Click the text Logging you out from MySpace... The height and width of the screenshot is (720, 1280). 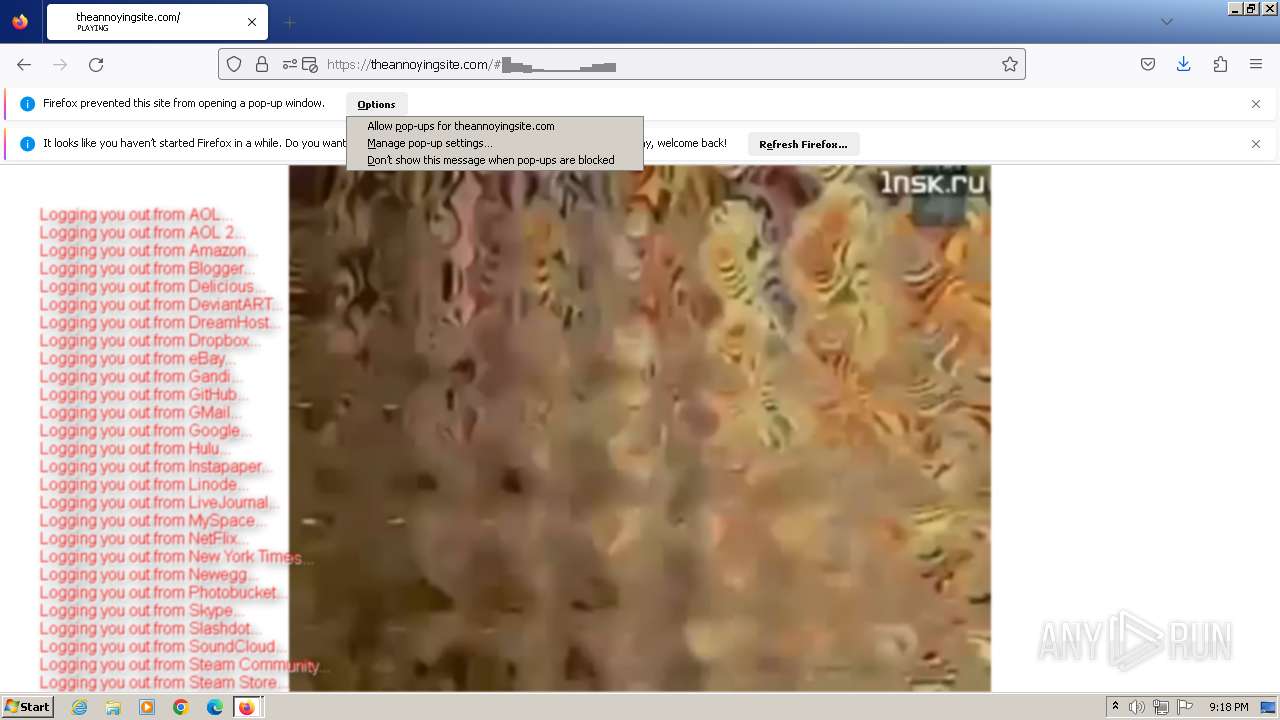pos(151,520)
